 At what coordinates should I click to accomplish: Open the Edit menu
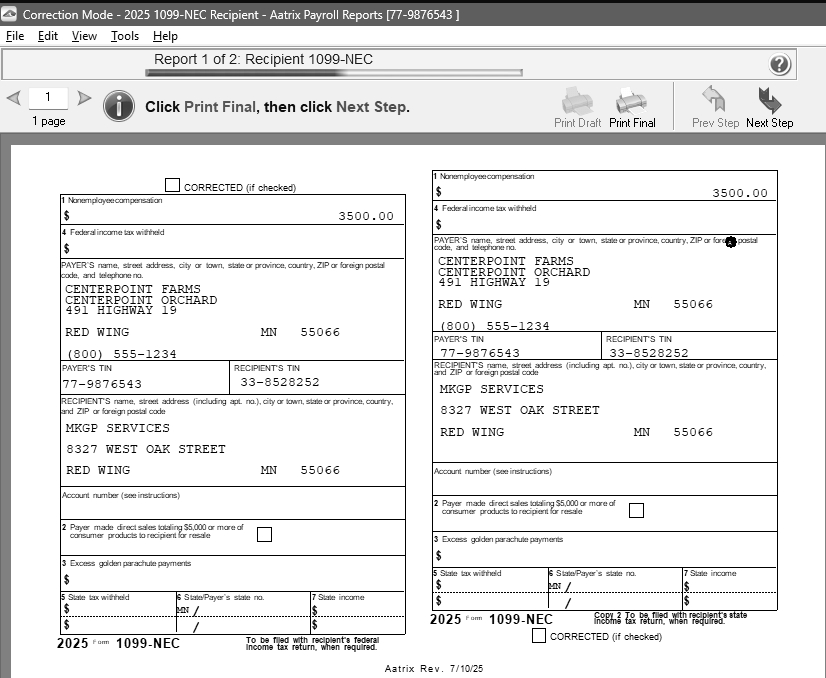point(48,36)
